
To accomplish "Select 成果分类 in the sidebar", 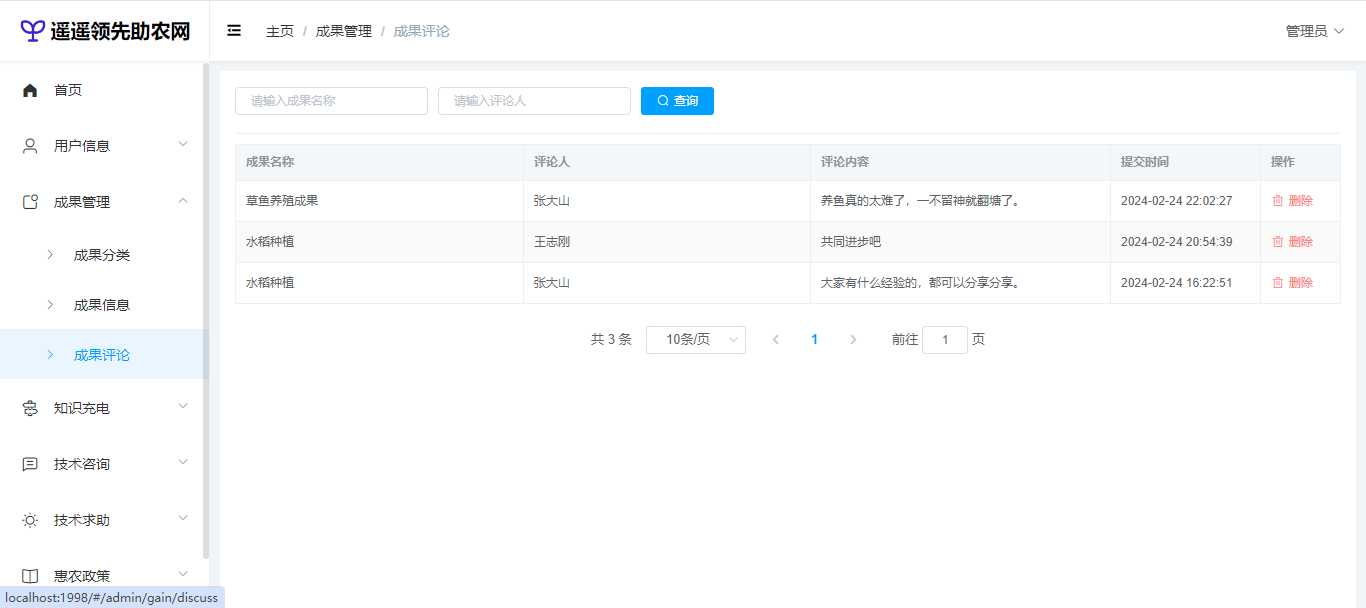I will 102,255.
